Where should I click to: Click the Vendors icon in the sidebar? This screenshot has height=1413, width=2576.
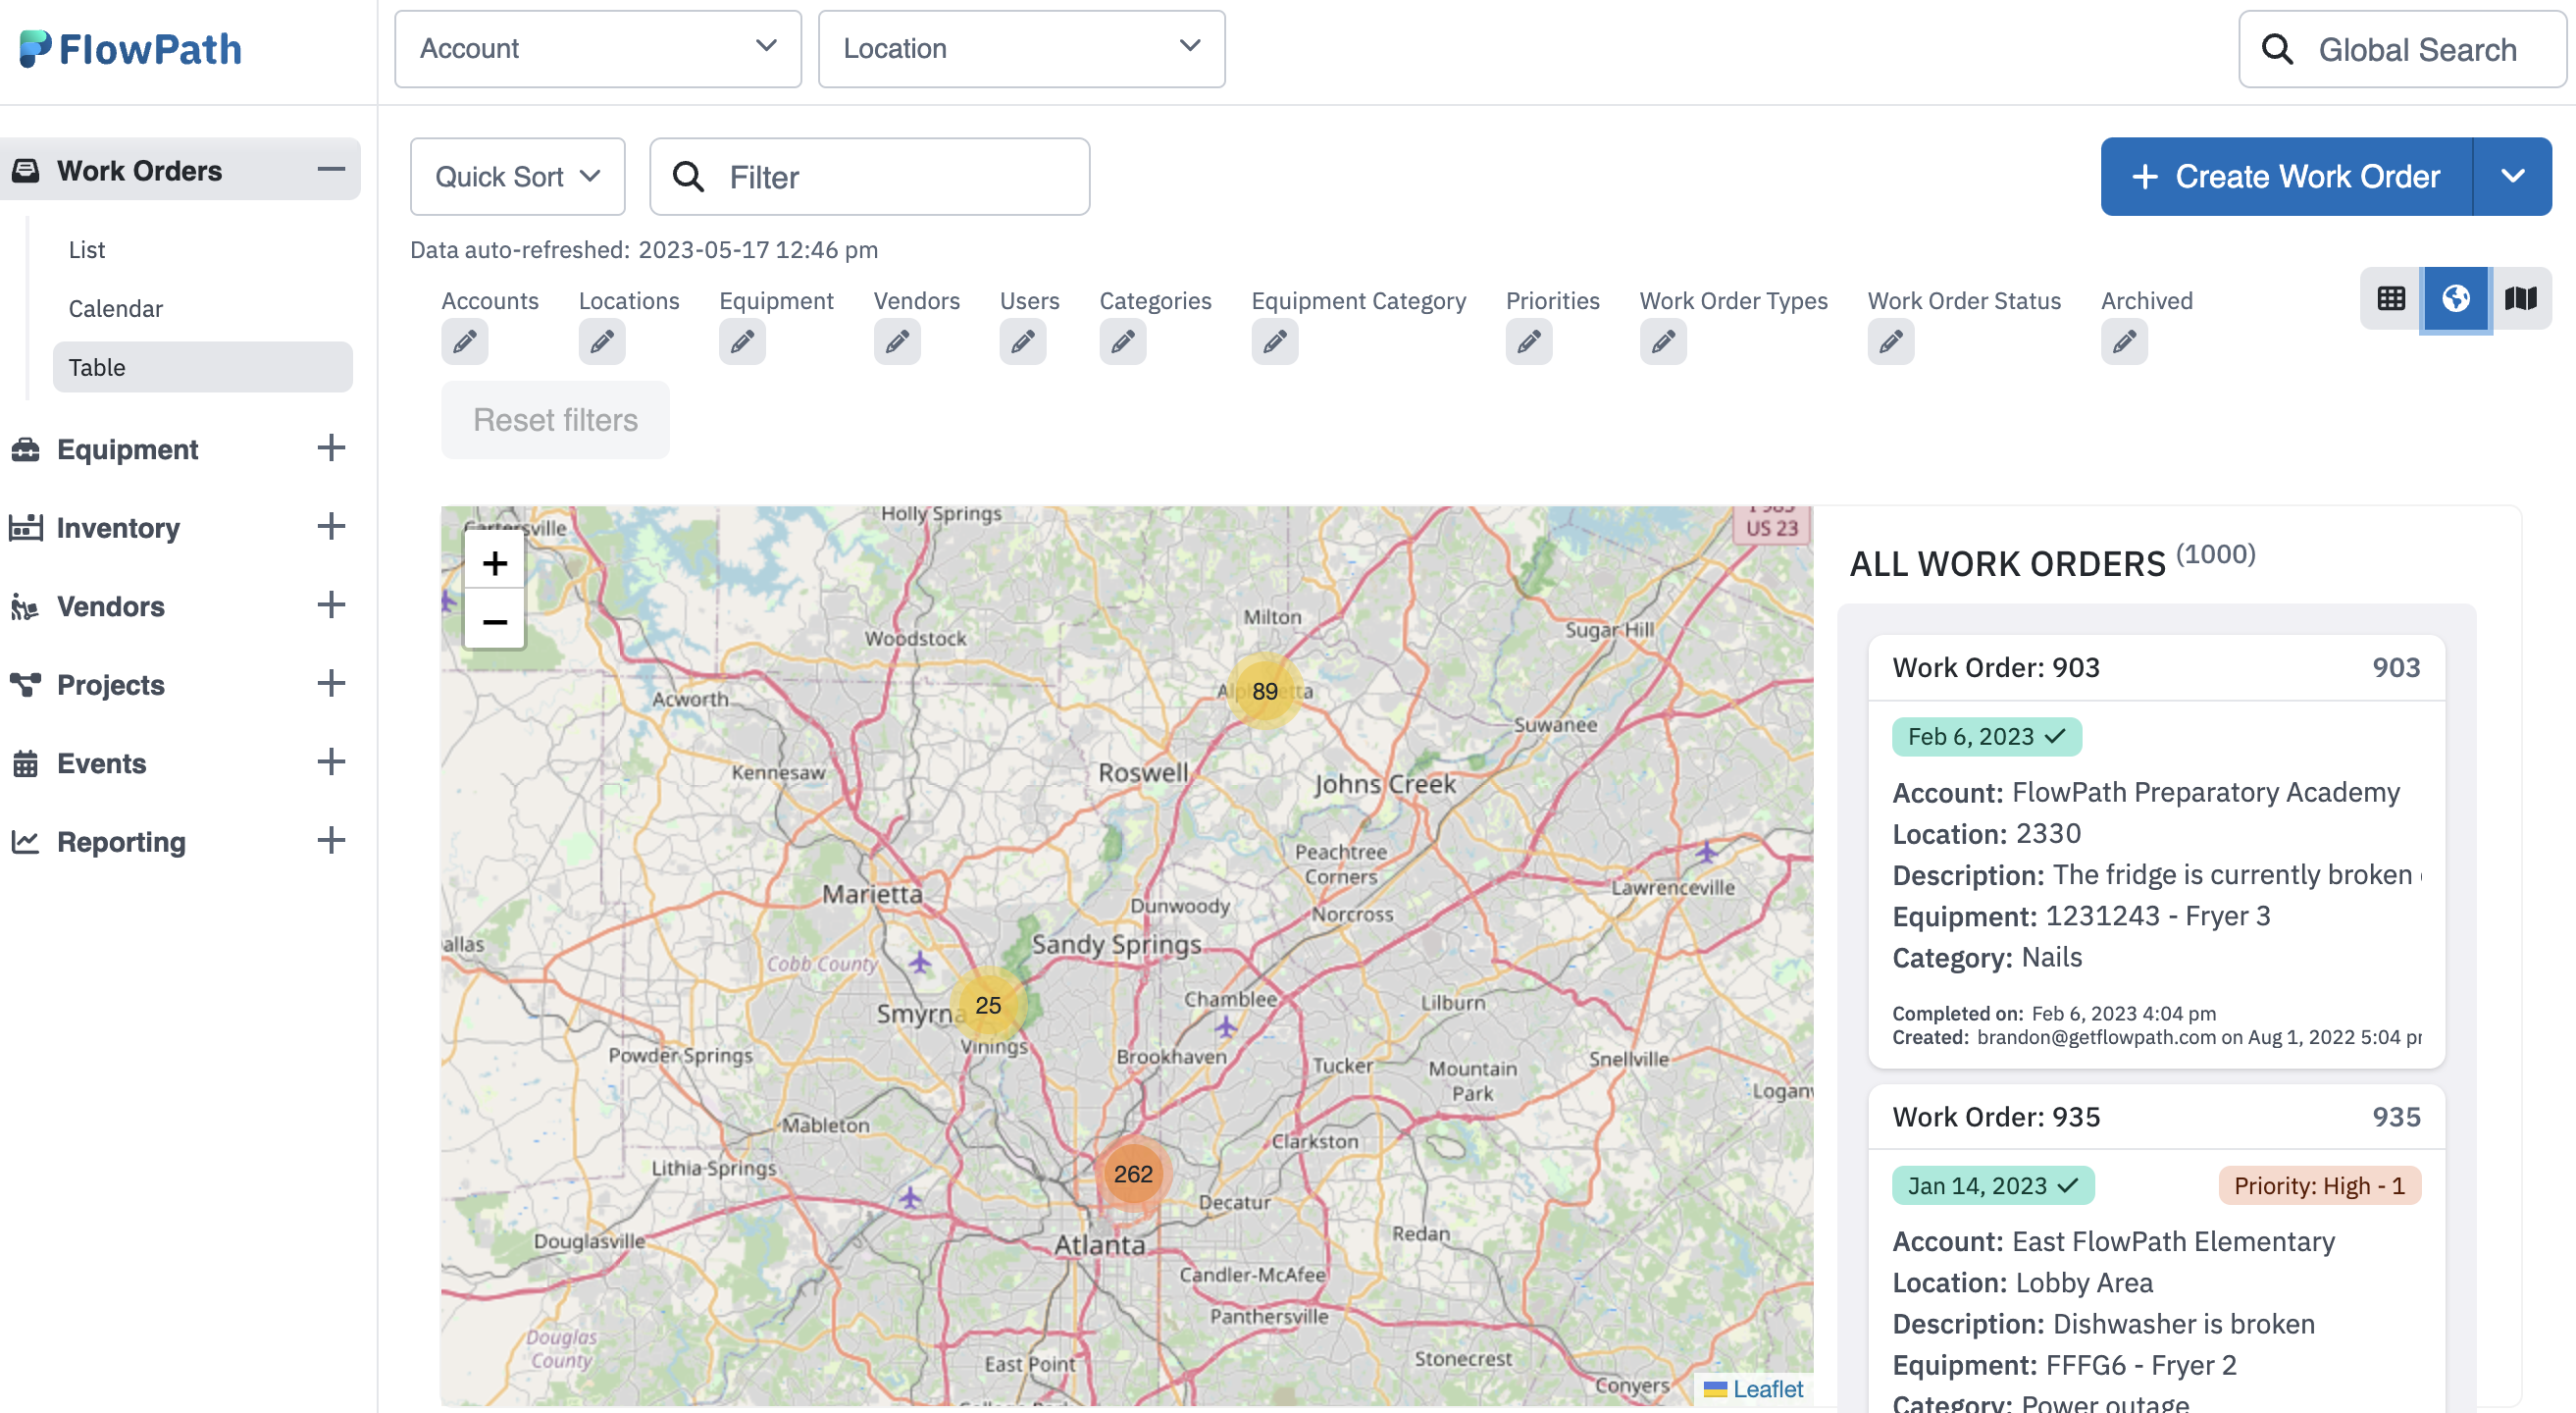pyautogui.click(x=26, y=606)
